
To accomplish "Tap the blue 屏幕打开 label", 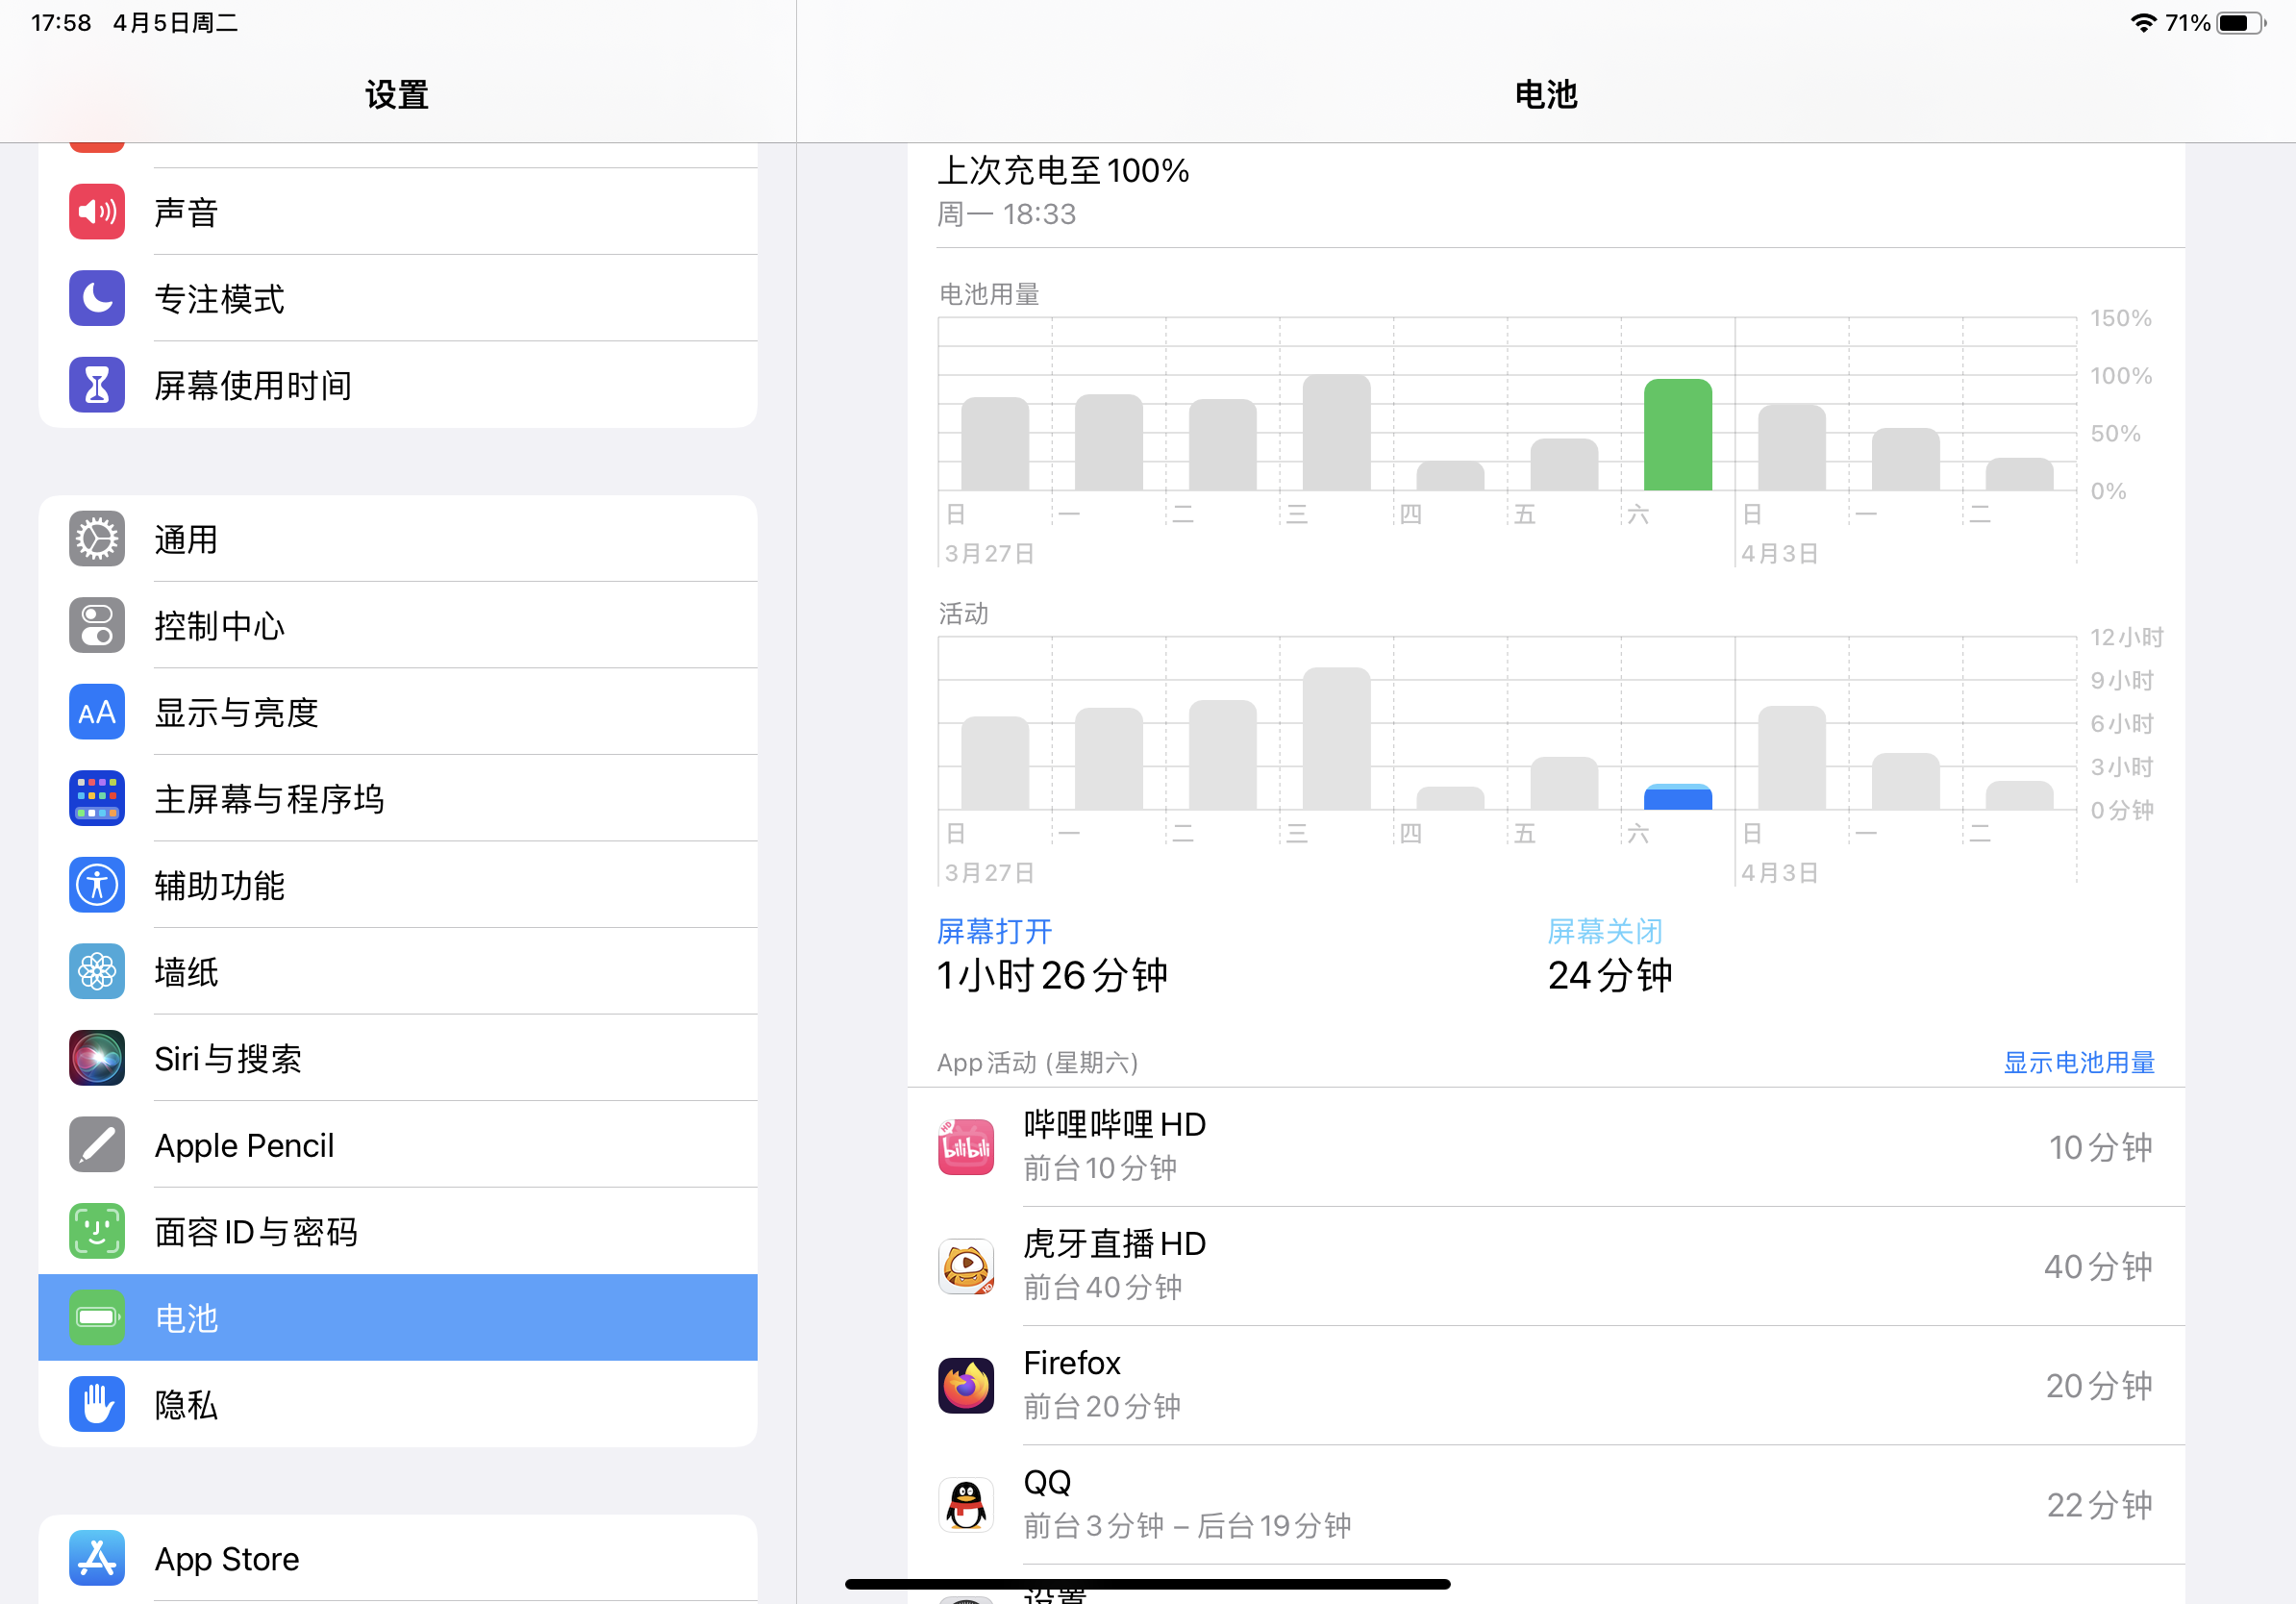I will coord(994,931).
